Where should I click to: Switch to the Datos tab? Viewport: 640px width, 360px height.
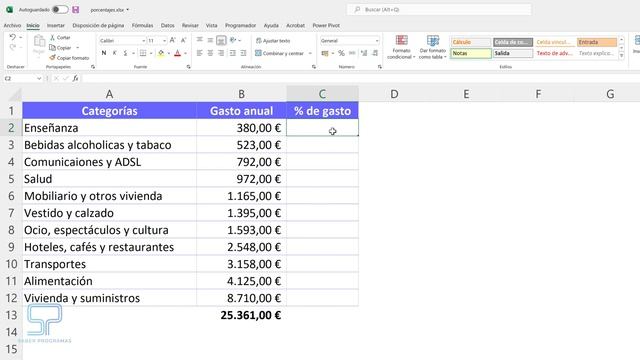pyautogui.click(x=167, y=25)
